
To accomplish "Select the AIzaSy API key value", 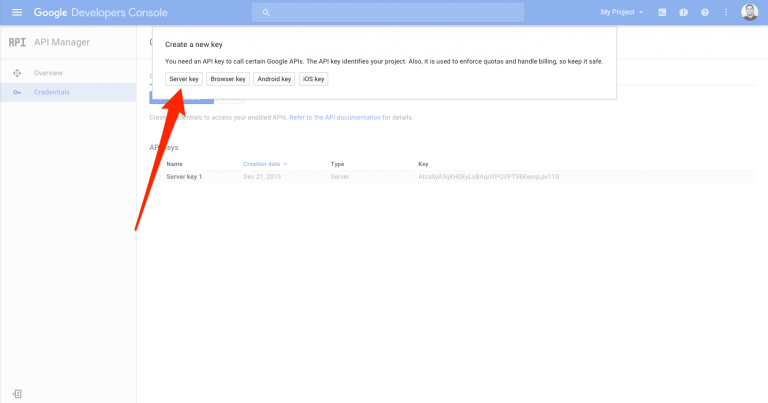I will pos(488,177).
